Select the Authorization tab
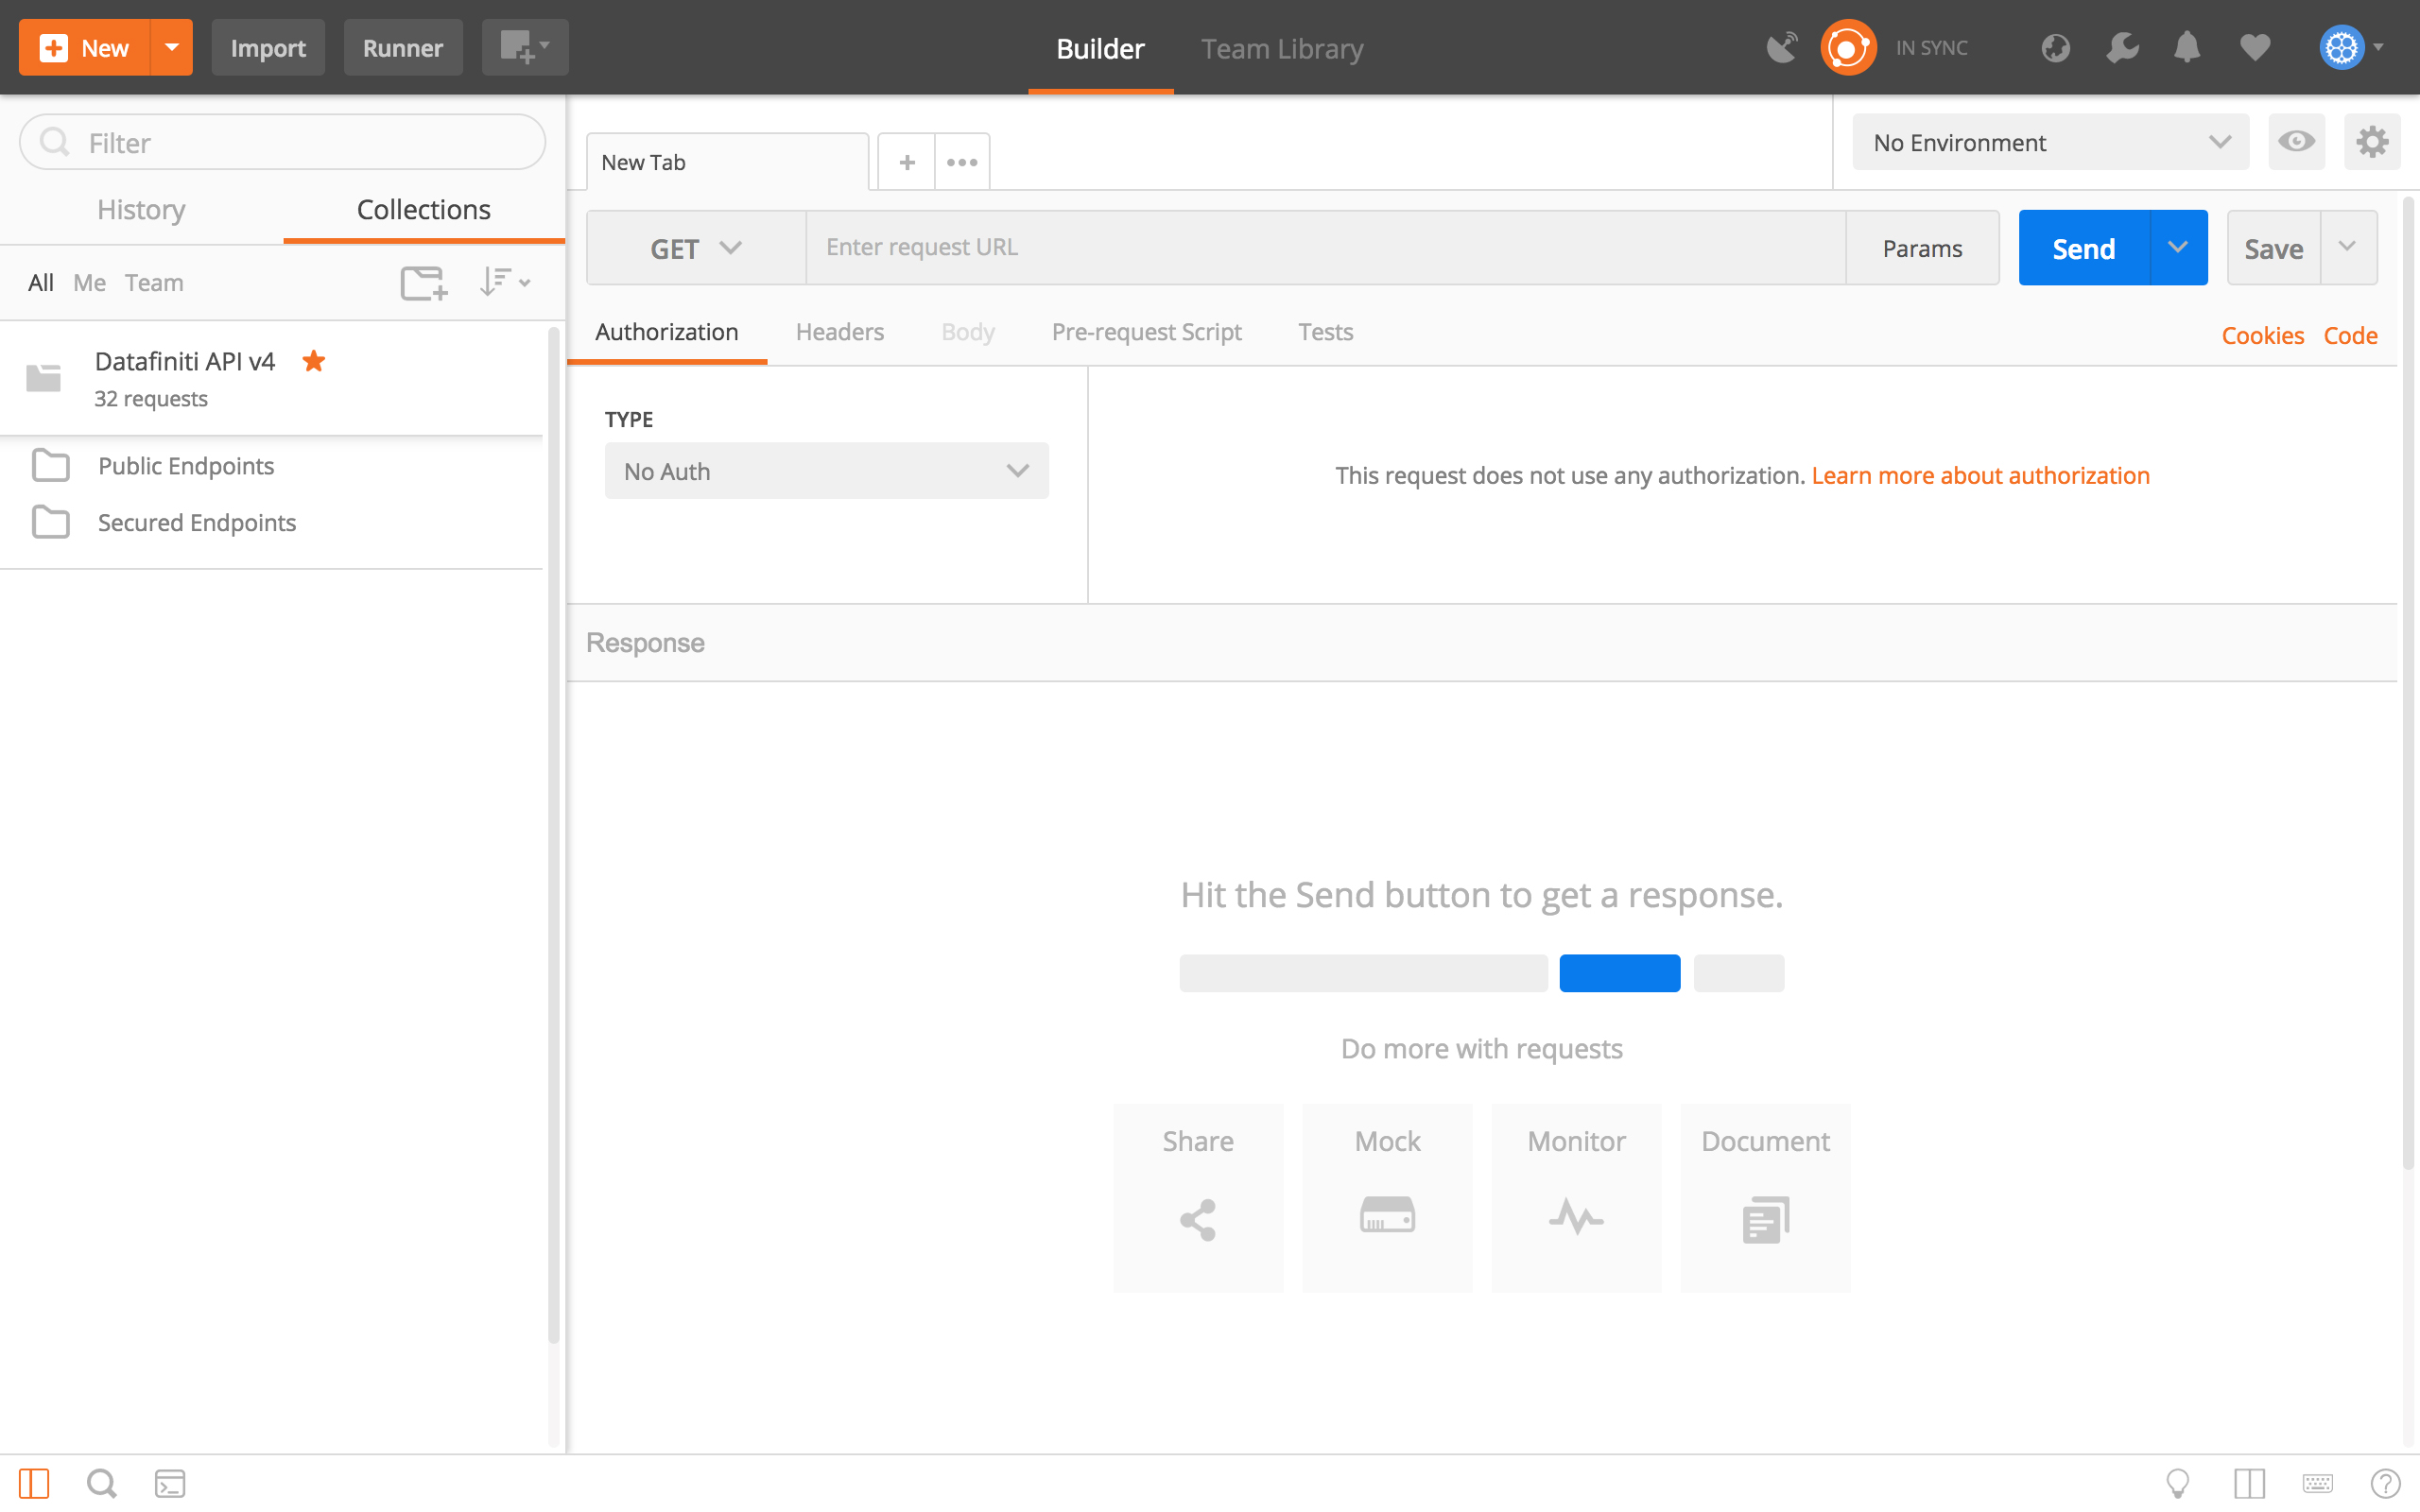2420x1512 pixels. (667, 332)
